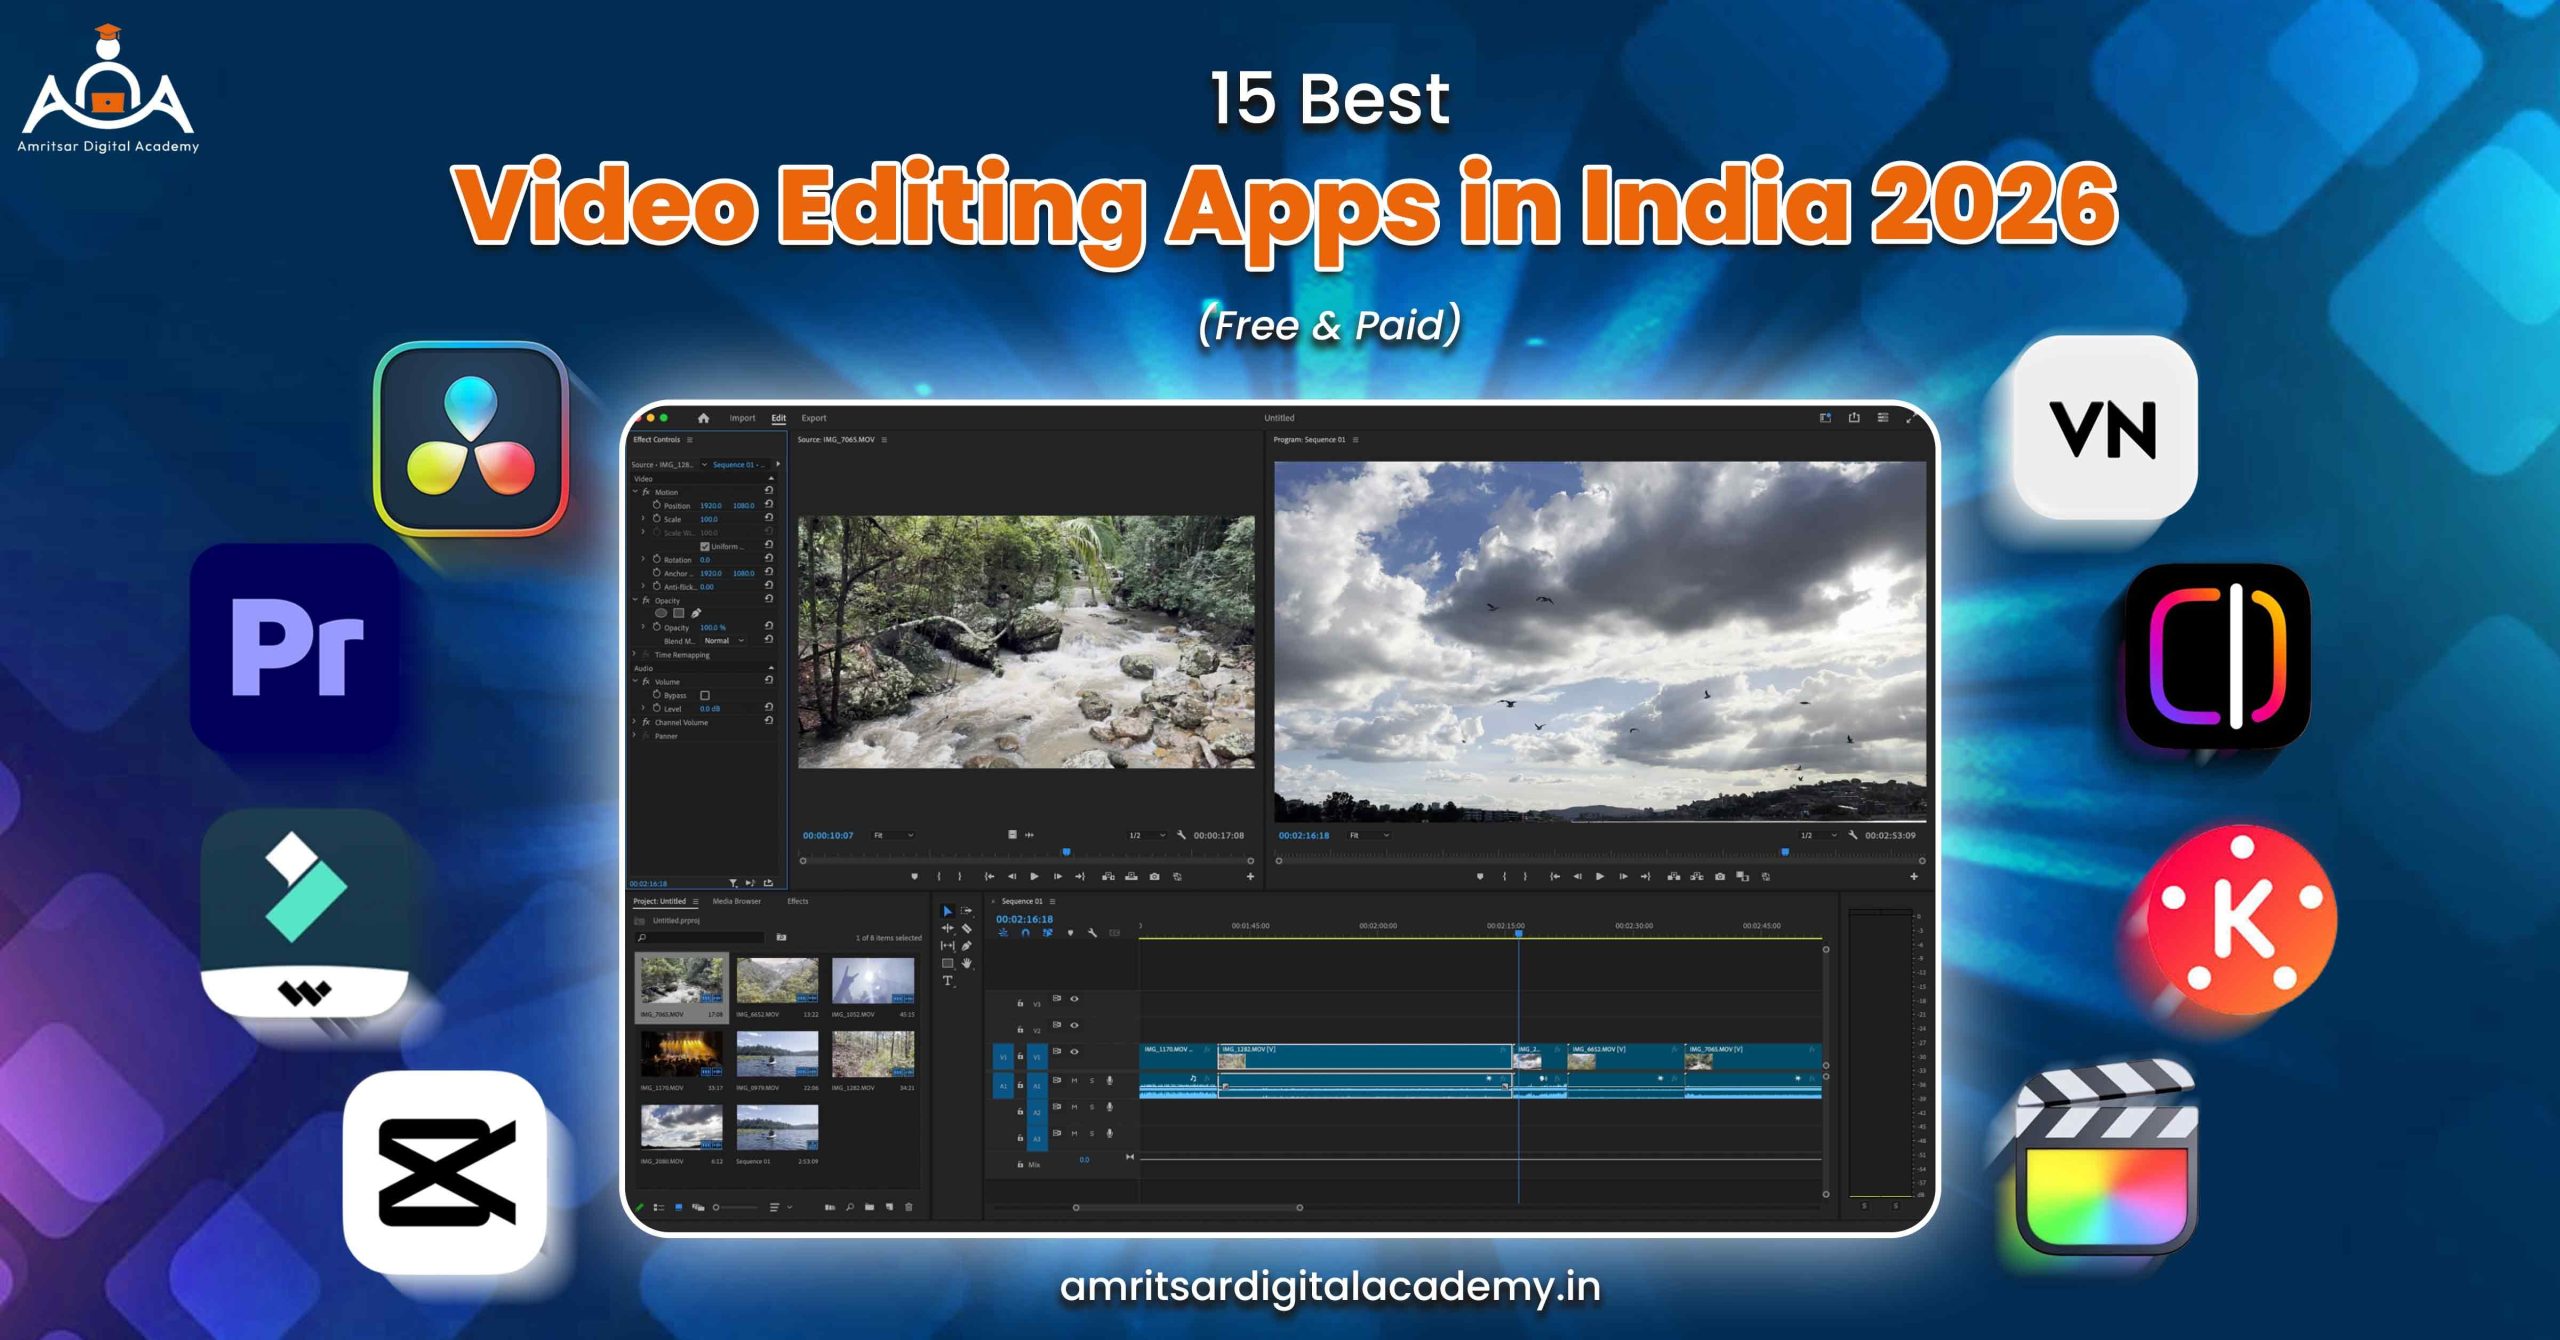Screen dimensions: 2560x1340
Task: Click Source monitor timecode 00:00:10:07
Action: click(x=828, y=835)
